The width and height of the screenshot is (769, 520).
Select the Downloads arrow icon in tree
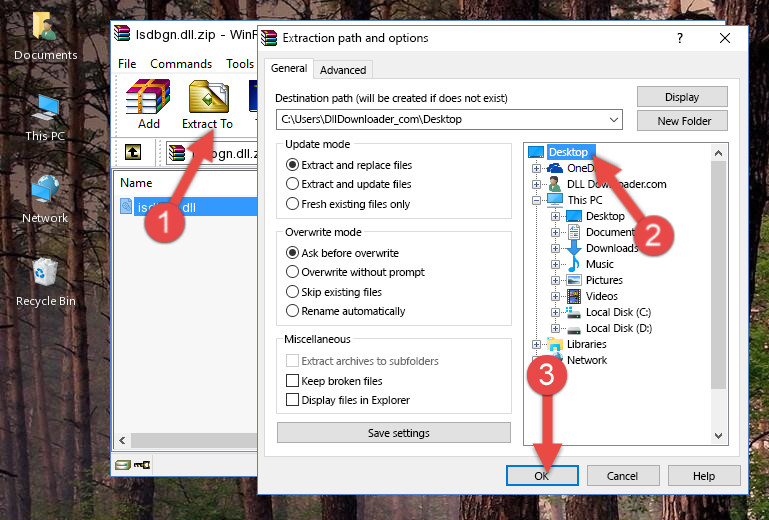[x=573, y=248]
